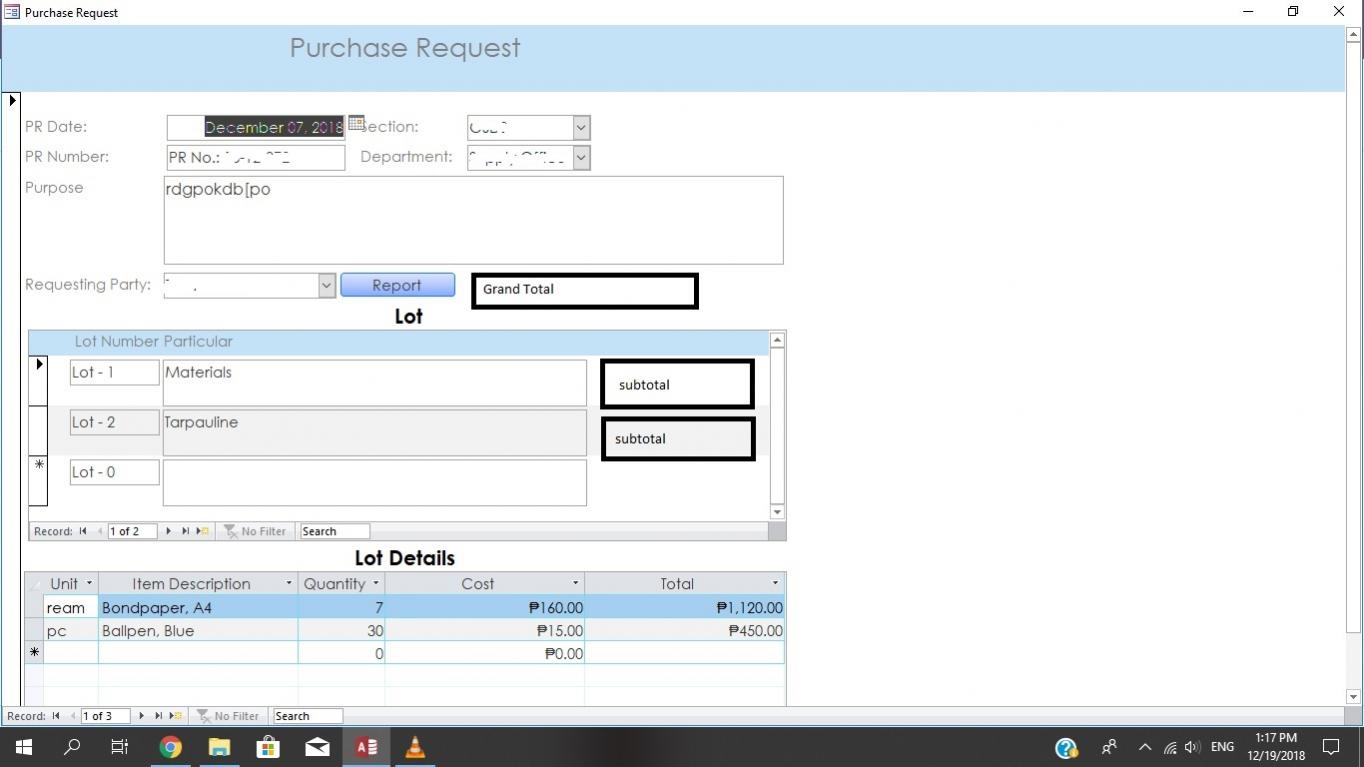Click the Search box in the '1 of 3' navigator
This screenshot has height=767, width=1364.
tap(308, 716)
